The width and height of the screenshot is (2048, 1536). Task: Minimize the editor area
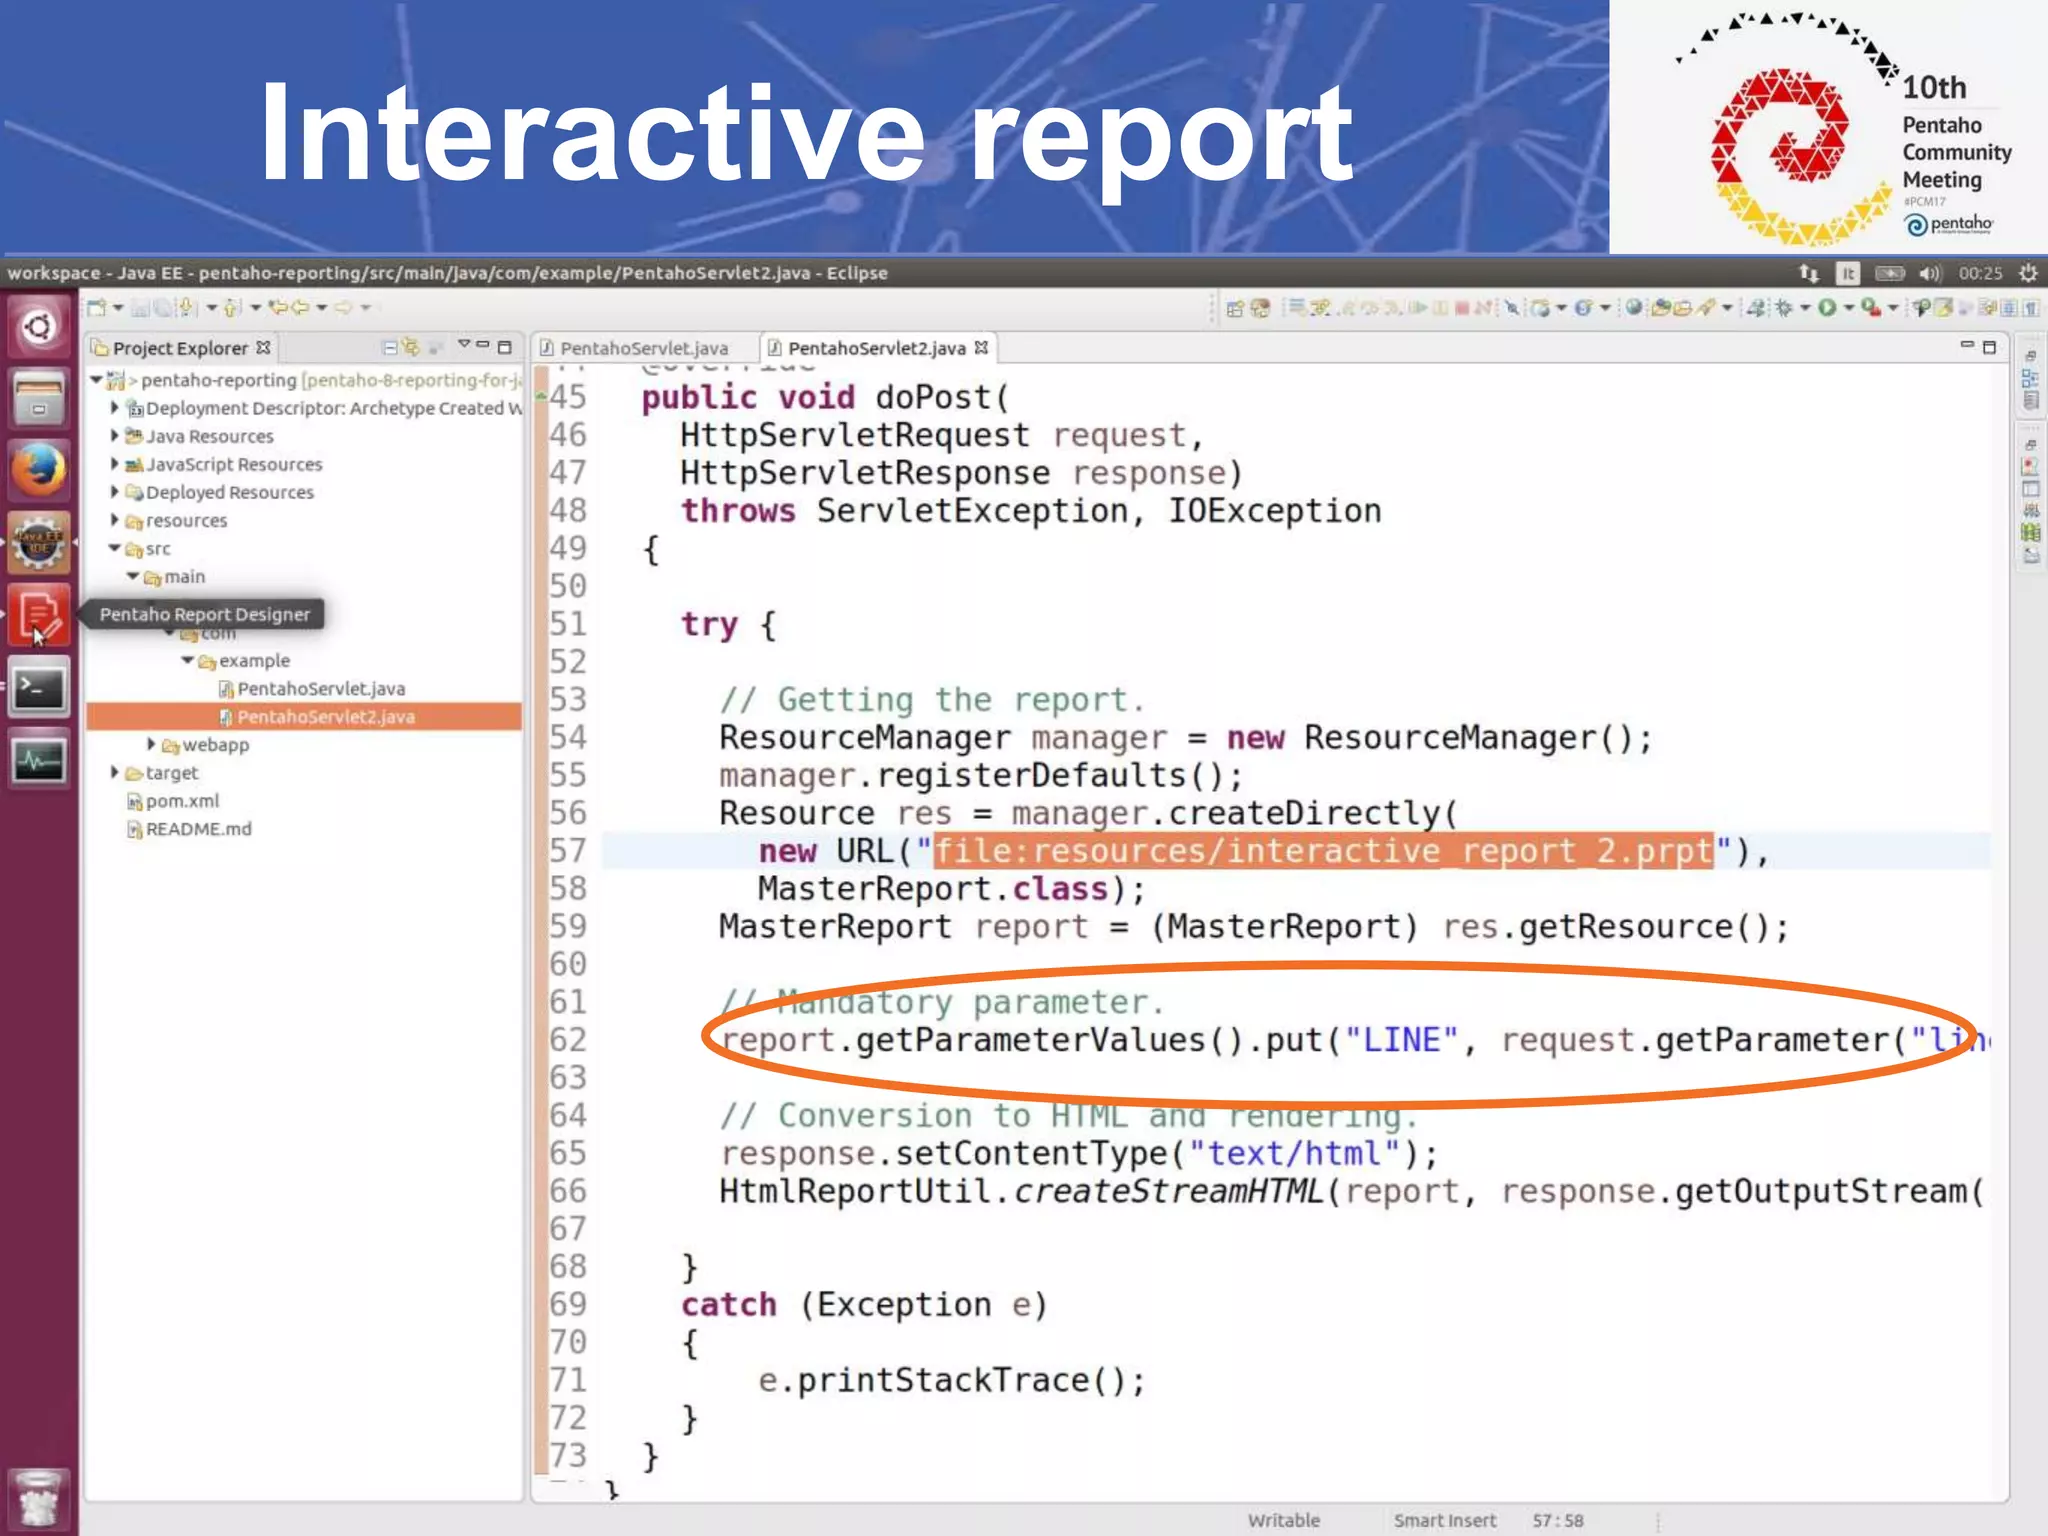click(1966, 345)
